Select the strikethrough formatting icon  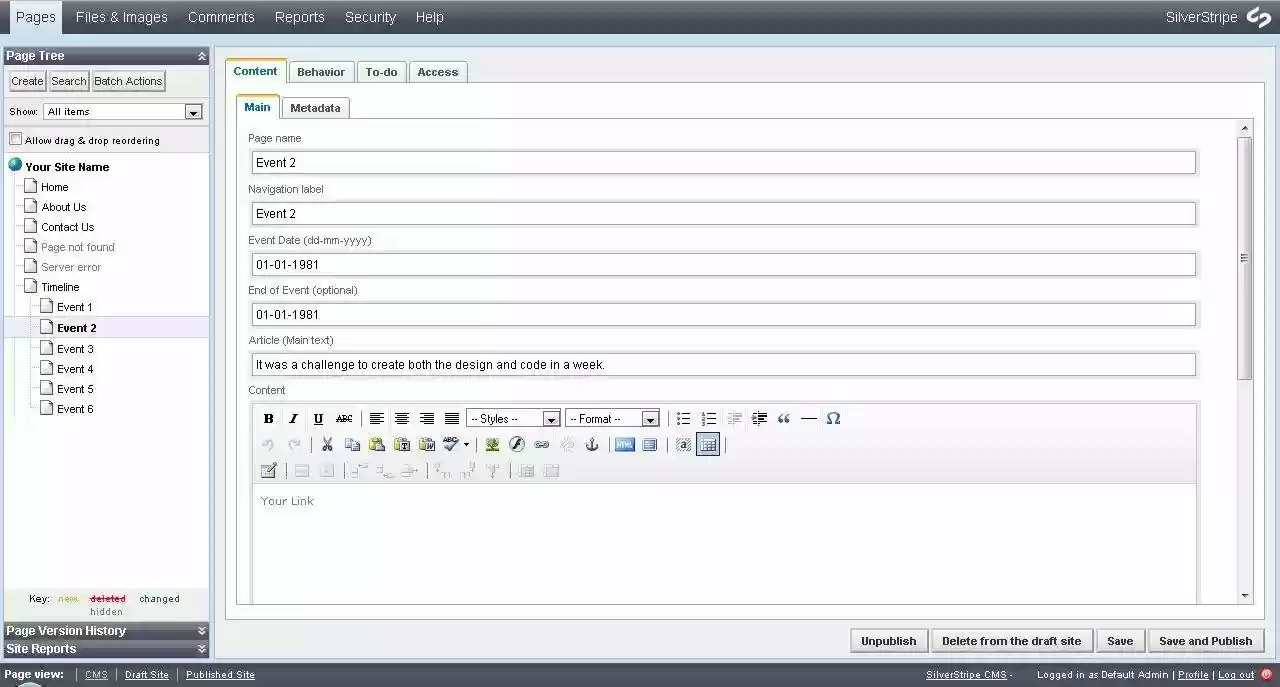343,418
